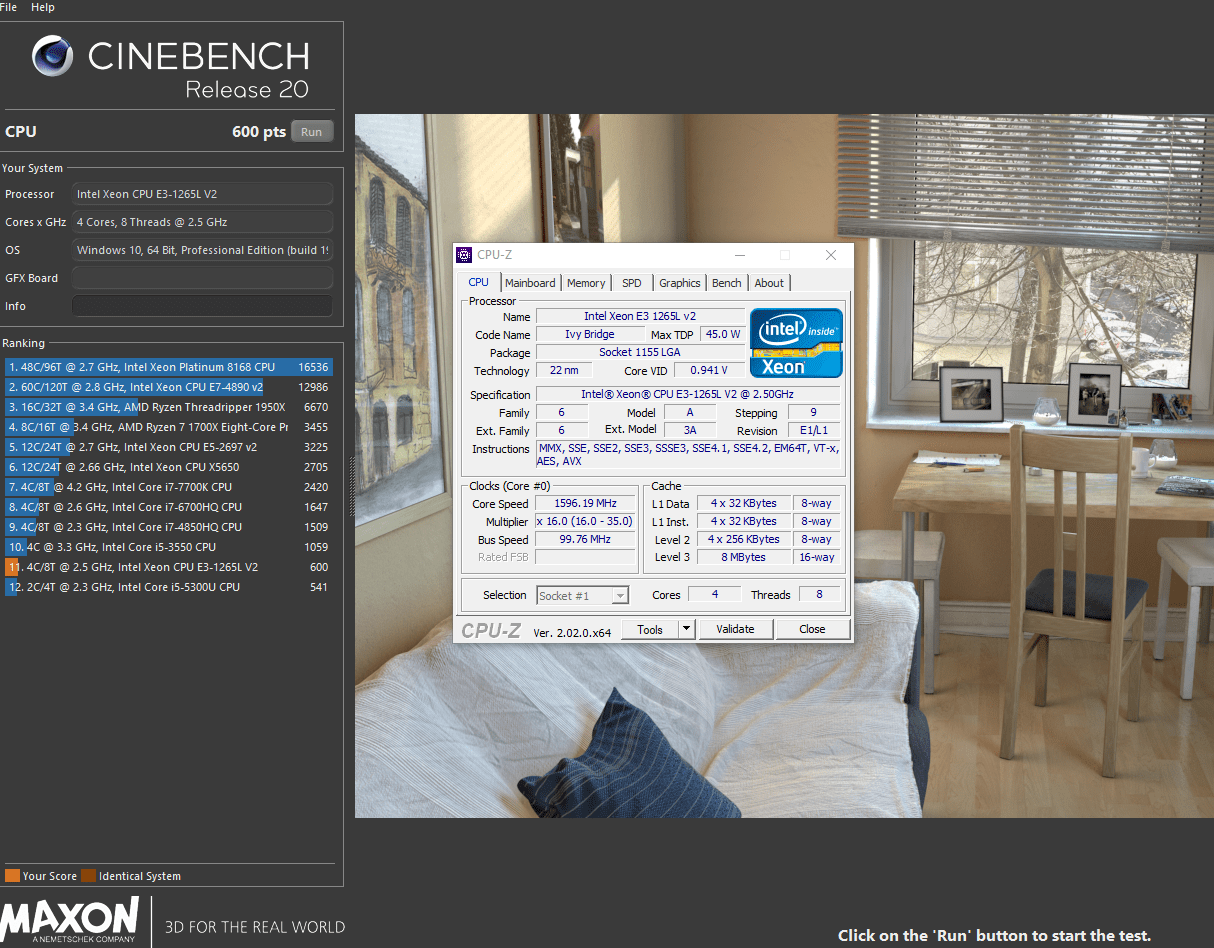The image size is (1214, 948).
Task: Open the Socket #1 selection dropdown
Action: [x=583, y=595]
